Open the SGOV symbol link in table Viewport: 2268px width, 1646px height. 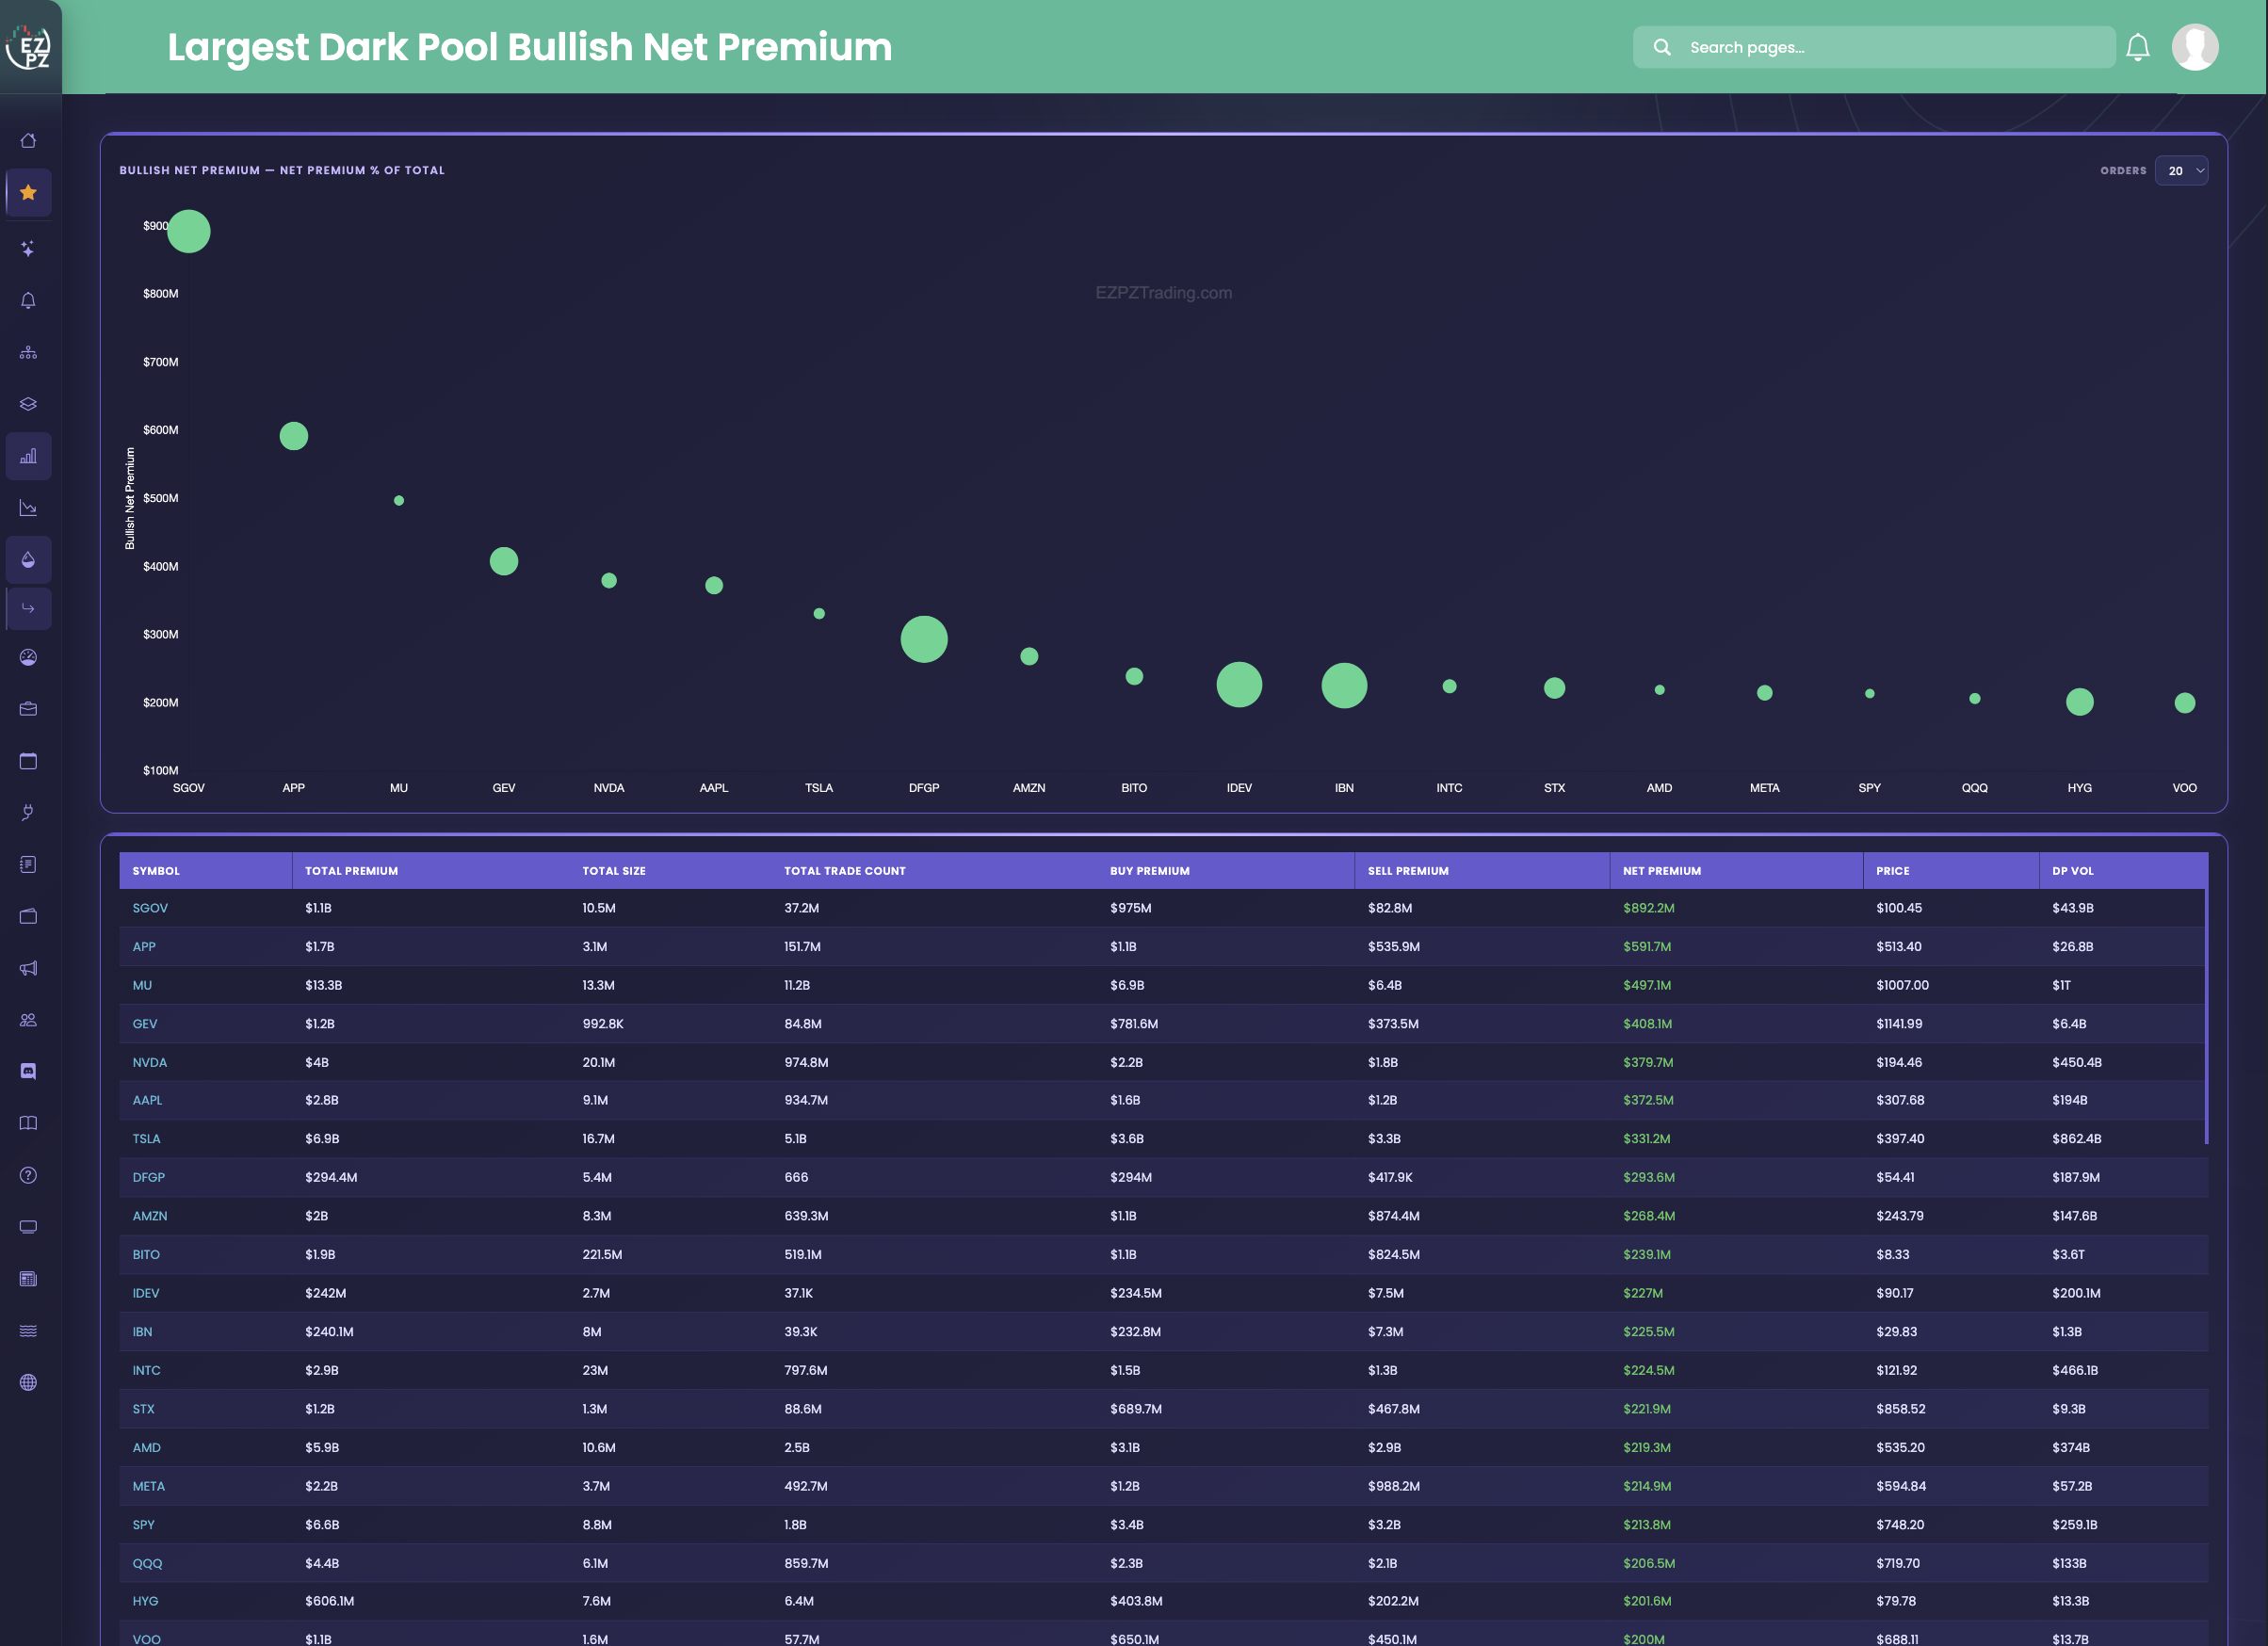[x=150, y=908]
